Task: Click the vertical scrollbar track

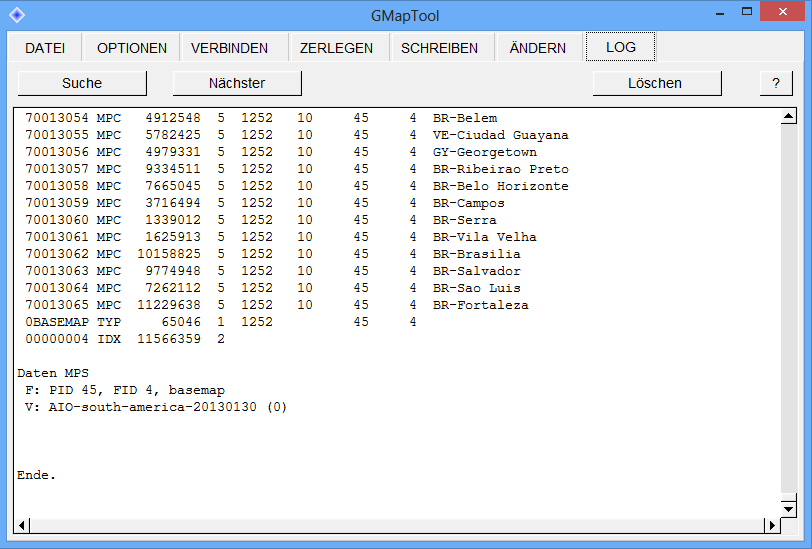Action: (x=788, y=311)
